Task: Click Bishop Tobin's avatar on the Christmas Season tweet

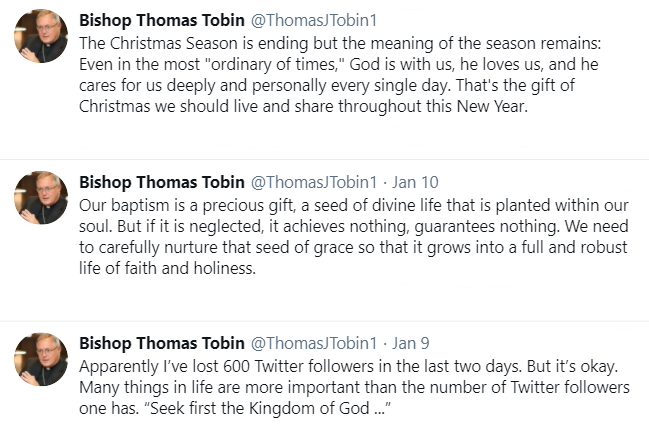Action: click(41, 36)
